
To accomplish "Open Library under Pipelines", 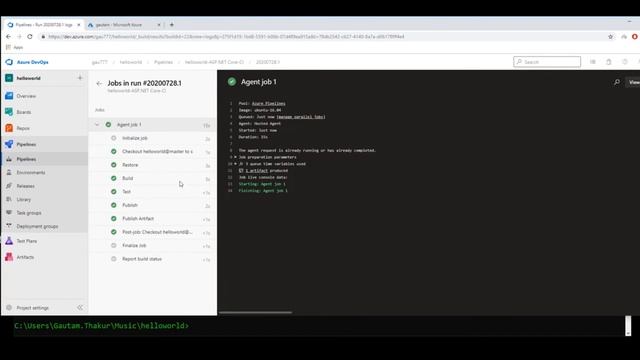I will tap(24, 200).
